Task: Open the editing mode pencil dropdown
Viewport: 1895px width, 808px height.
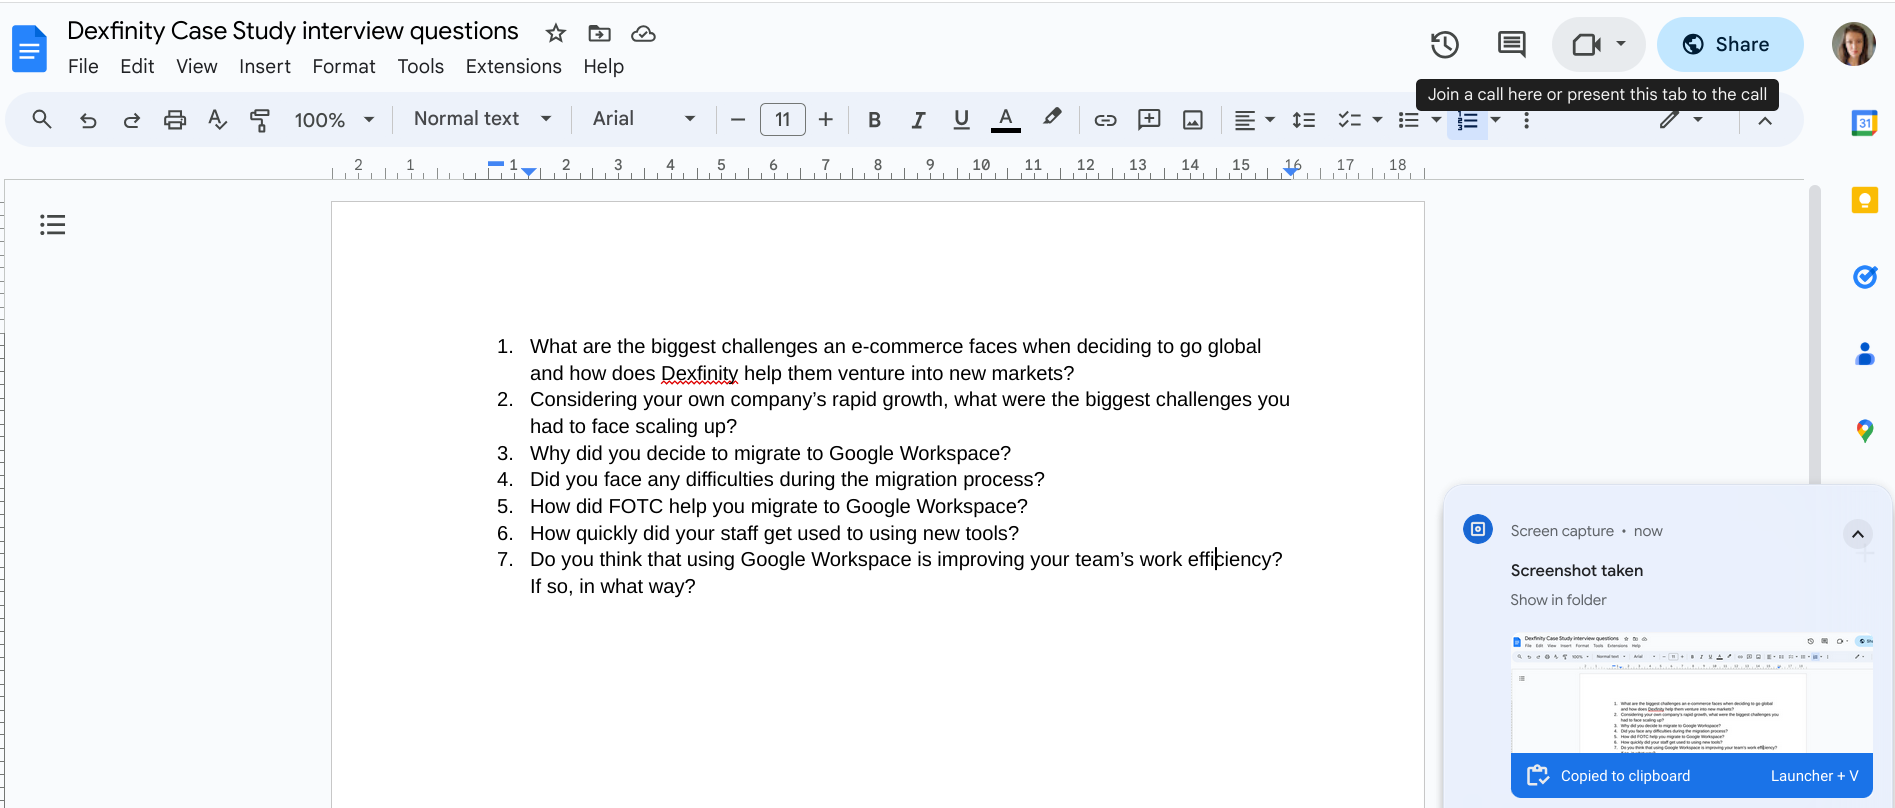Action: 1680,120
